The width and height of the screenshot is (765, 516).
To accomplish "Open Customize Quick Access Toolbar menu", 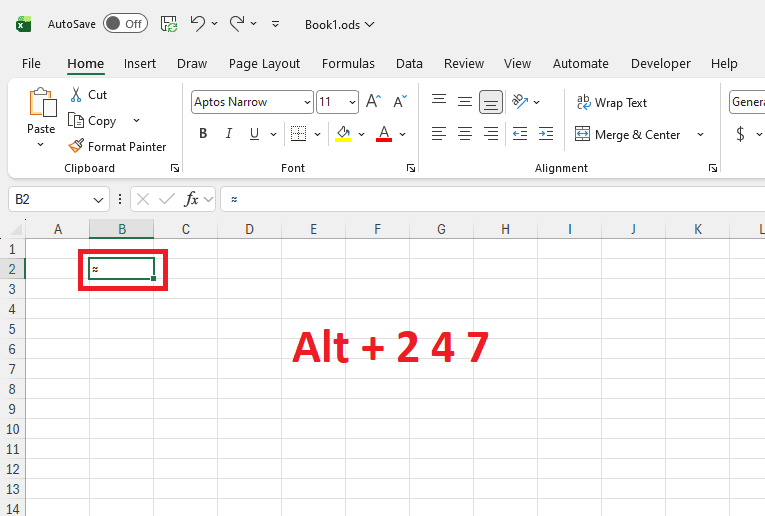I will click(x=276, y=24).
